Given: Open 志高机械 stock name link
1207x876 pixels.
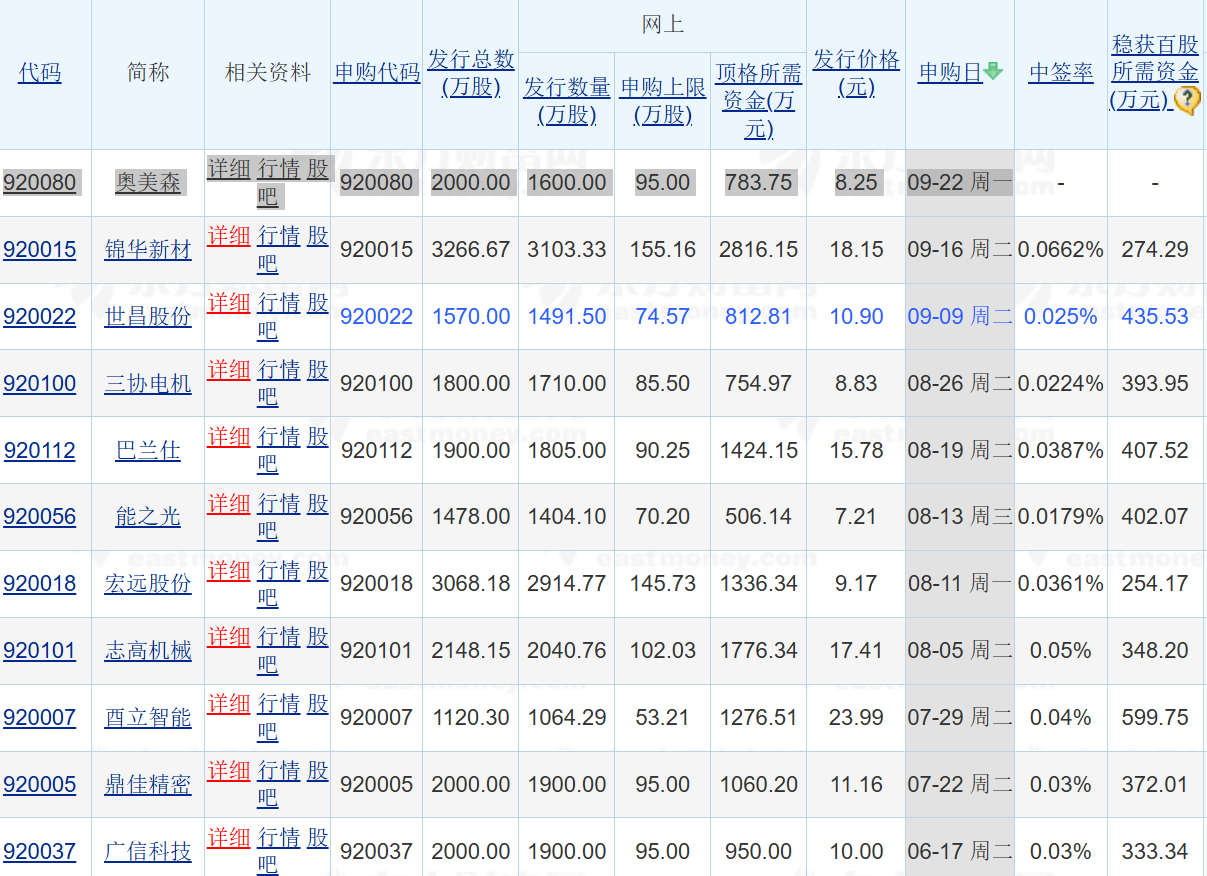Looking at the screenshot, I should coord(148,651).
